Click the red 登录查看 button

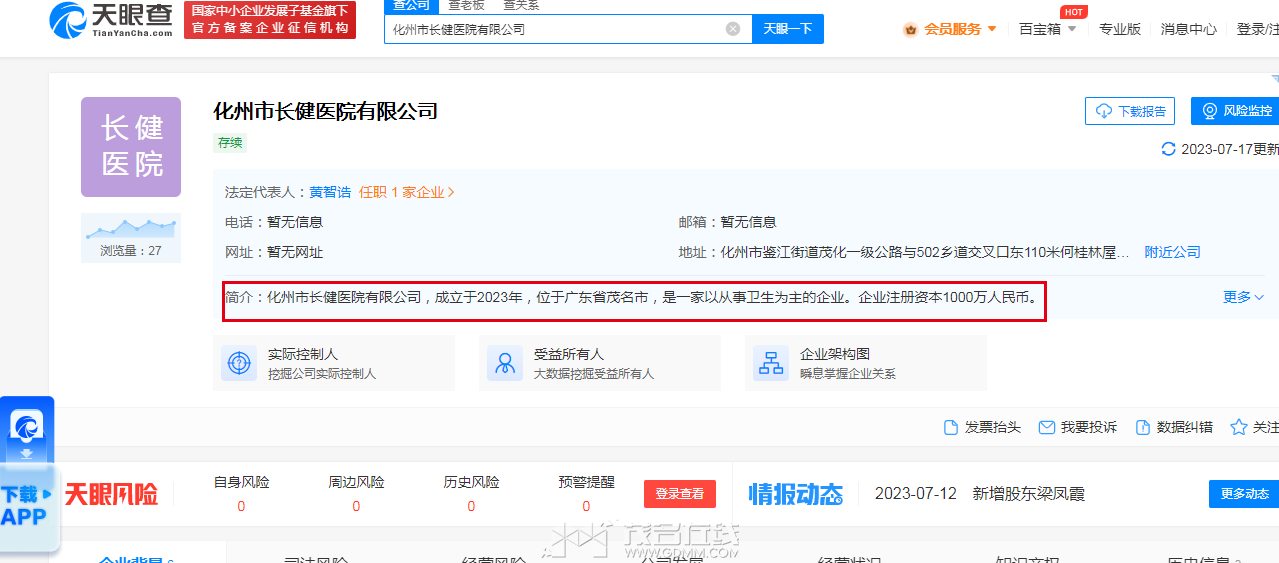click(680, 493)
